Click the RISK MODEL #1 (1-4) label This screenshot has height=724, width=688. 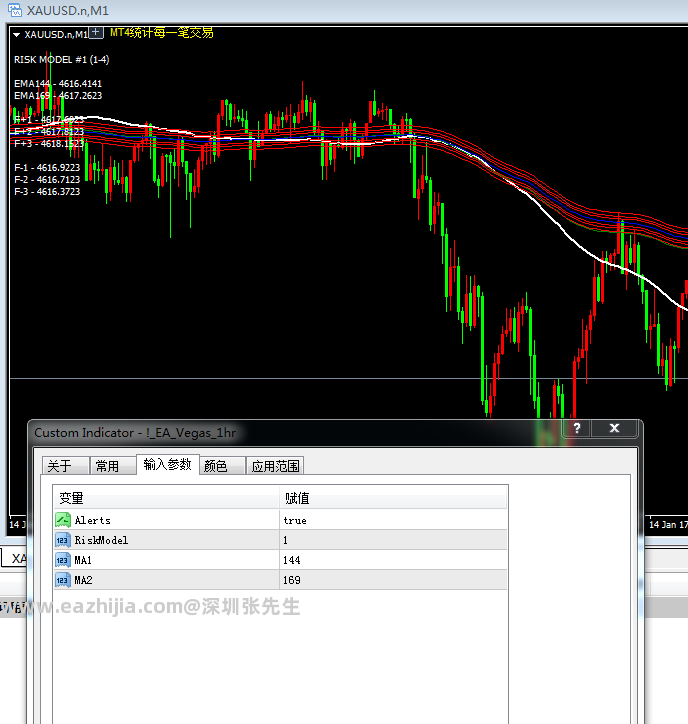(x=61, y=60)
